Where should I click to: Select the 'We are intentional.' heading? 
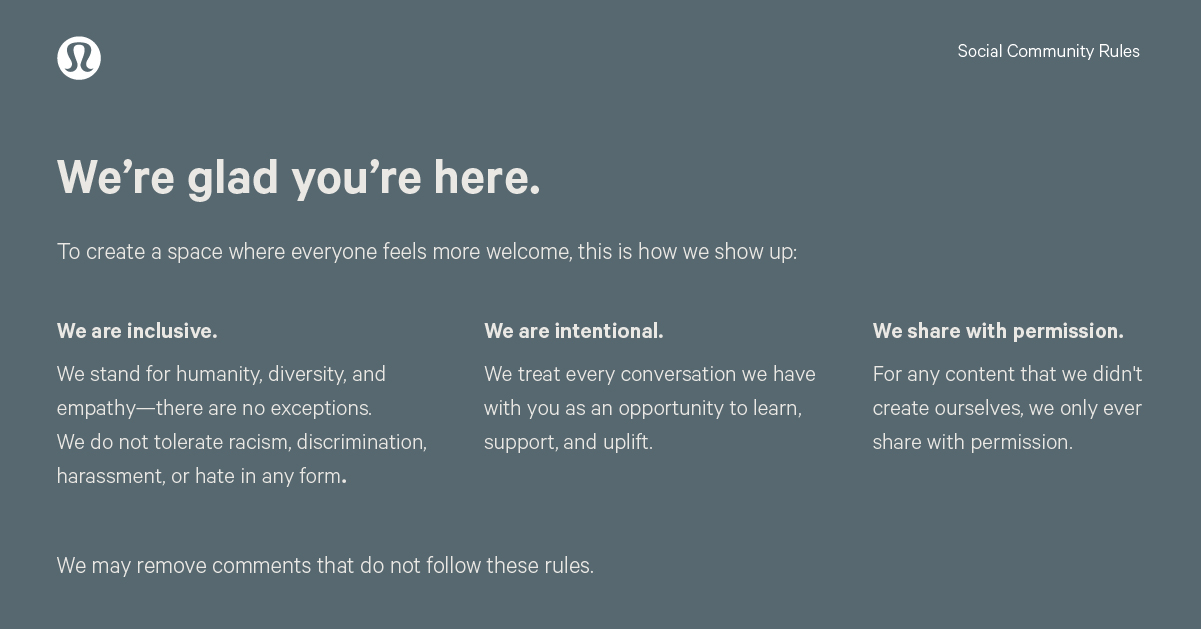(x=573, y=331)
